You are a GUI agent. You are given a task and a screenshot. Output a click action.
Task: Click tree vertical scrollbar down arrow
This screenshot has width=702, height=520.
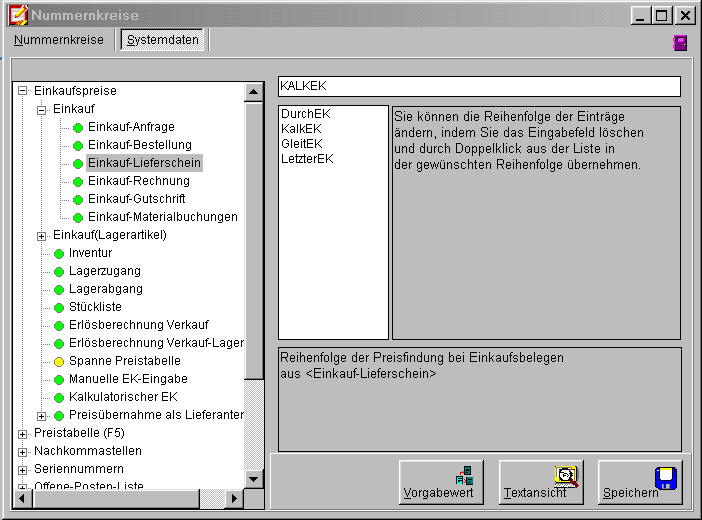[254, 479]
